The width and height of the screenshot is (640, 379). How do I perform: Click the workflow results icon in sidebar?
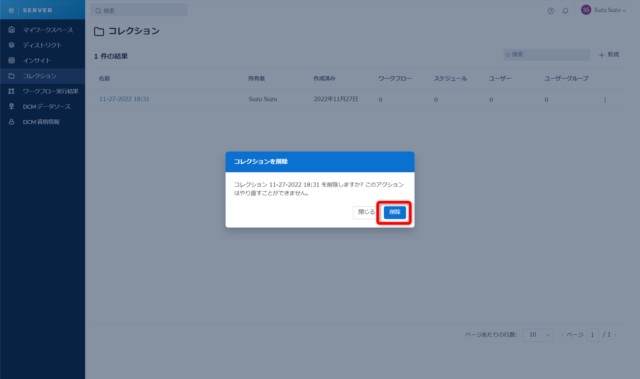(x=11, y=91)
